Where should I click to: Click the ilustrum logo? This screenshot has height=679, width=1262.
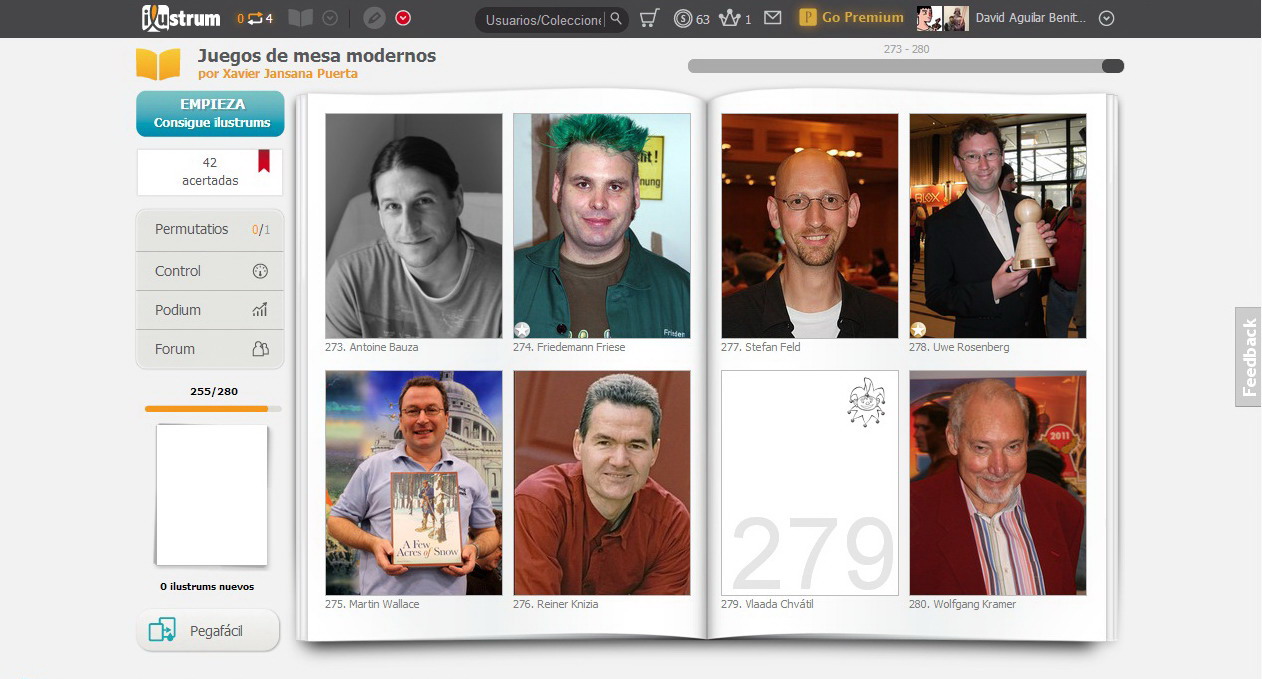point(181,18)
